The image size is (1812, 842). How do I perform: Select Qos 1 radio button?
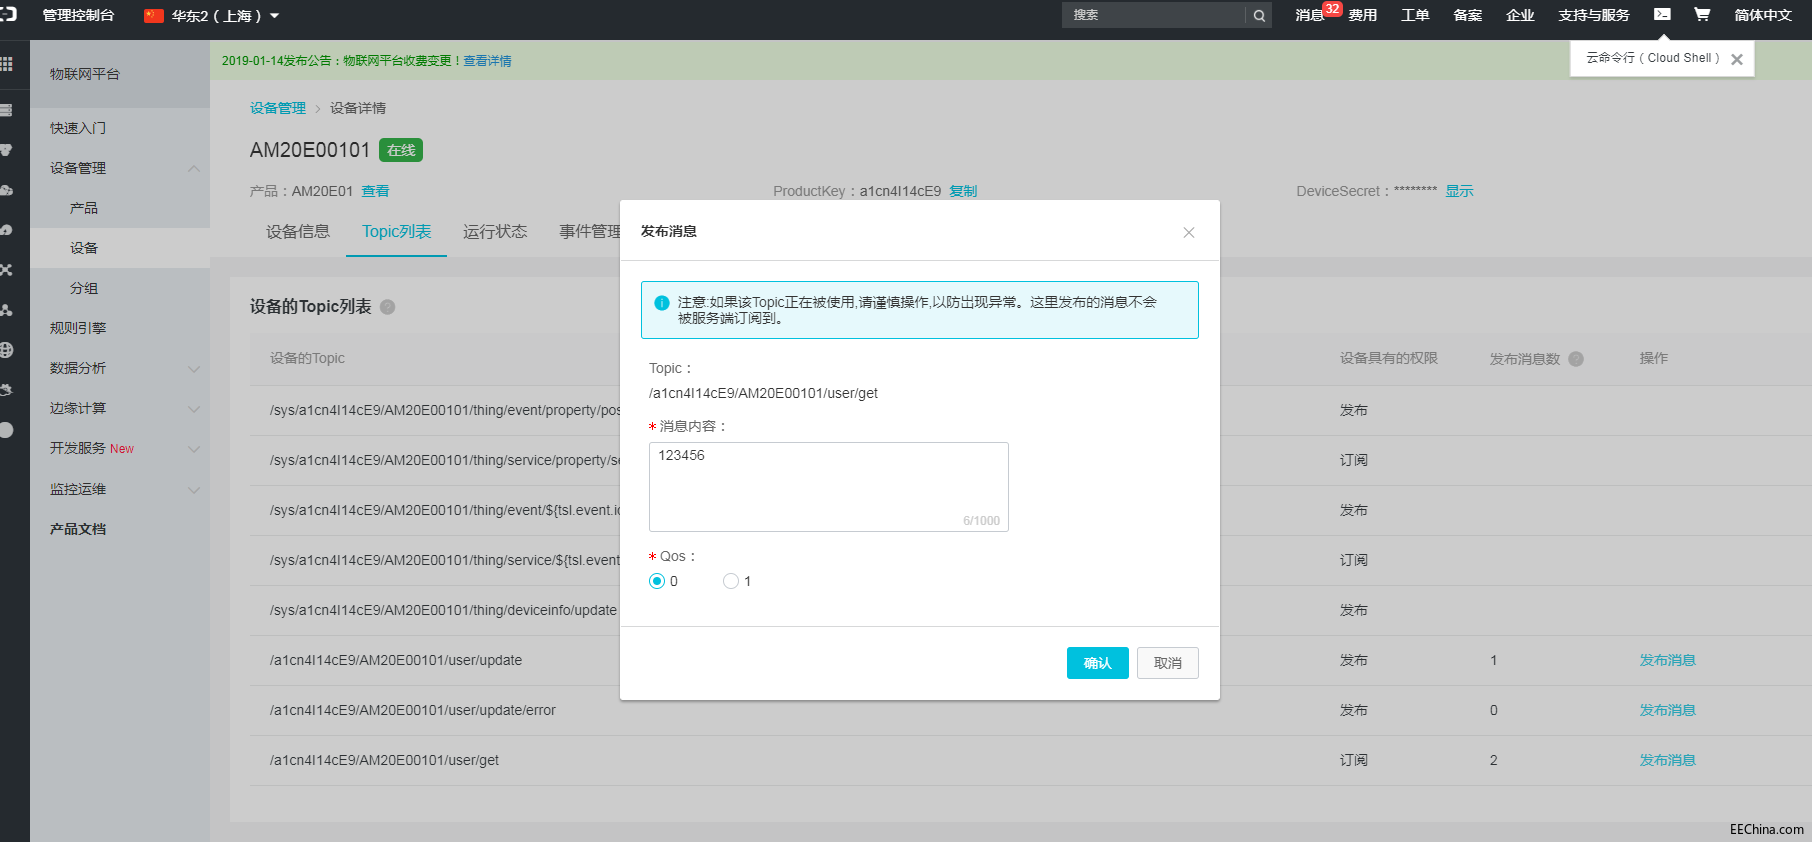click(x=731, y=581)
